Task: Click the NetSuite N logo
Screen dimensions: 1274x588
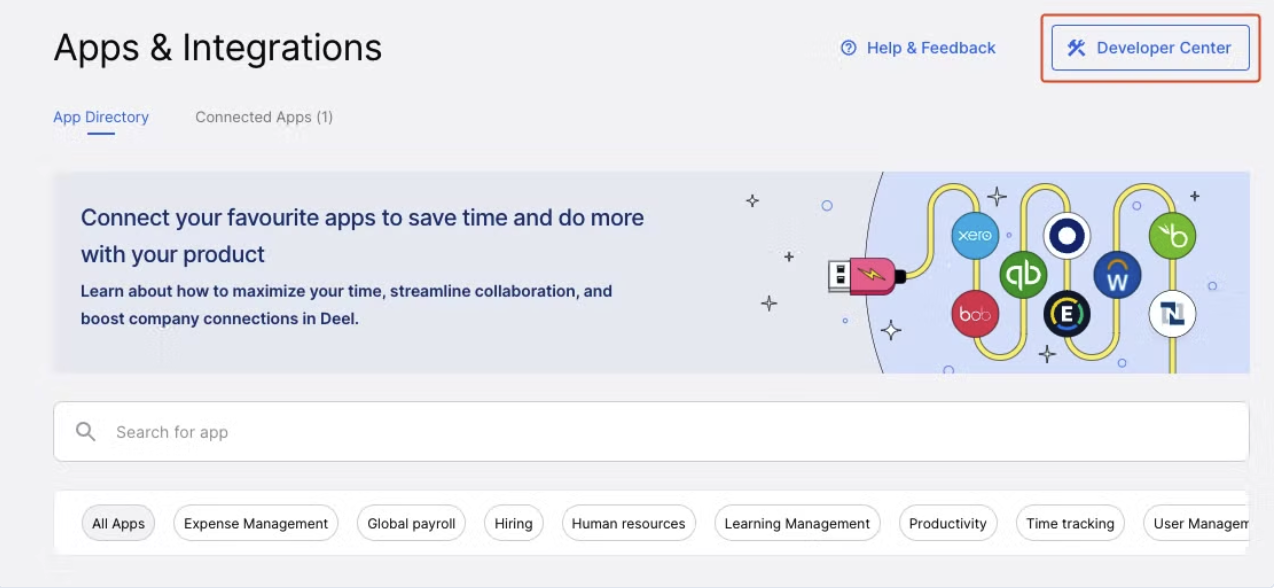Action: point(1173,314)
